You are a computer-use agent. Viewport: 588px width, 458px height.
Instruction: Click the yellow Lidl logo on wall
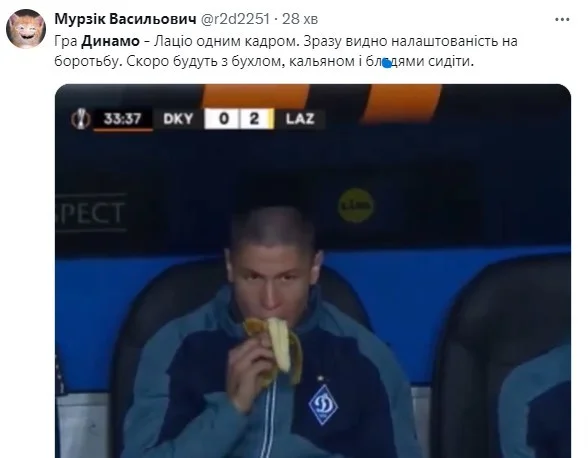tap(356, 205)
